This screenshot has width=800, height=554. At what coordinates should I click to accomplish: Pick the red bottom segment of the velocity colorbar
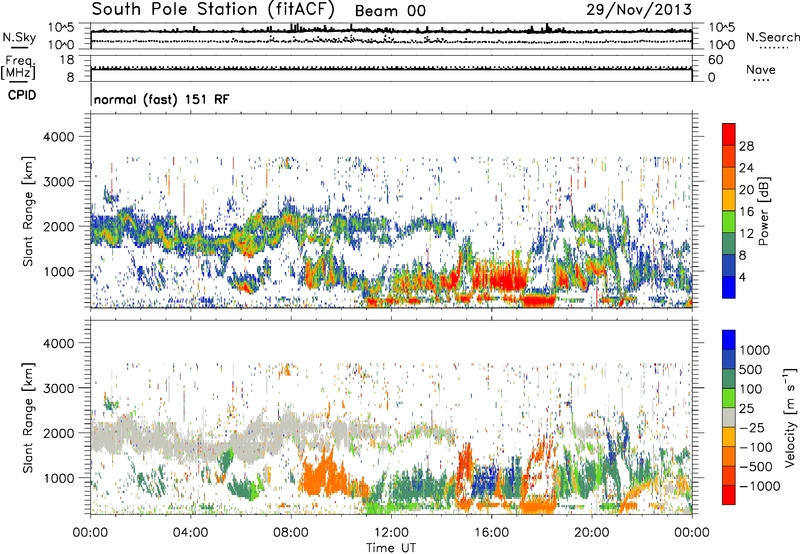tap(729, 495)
